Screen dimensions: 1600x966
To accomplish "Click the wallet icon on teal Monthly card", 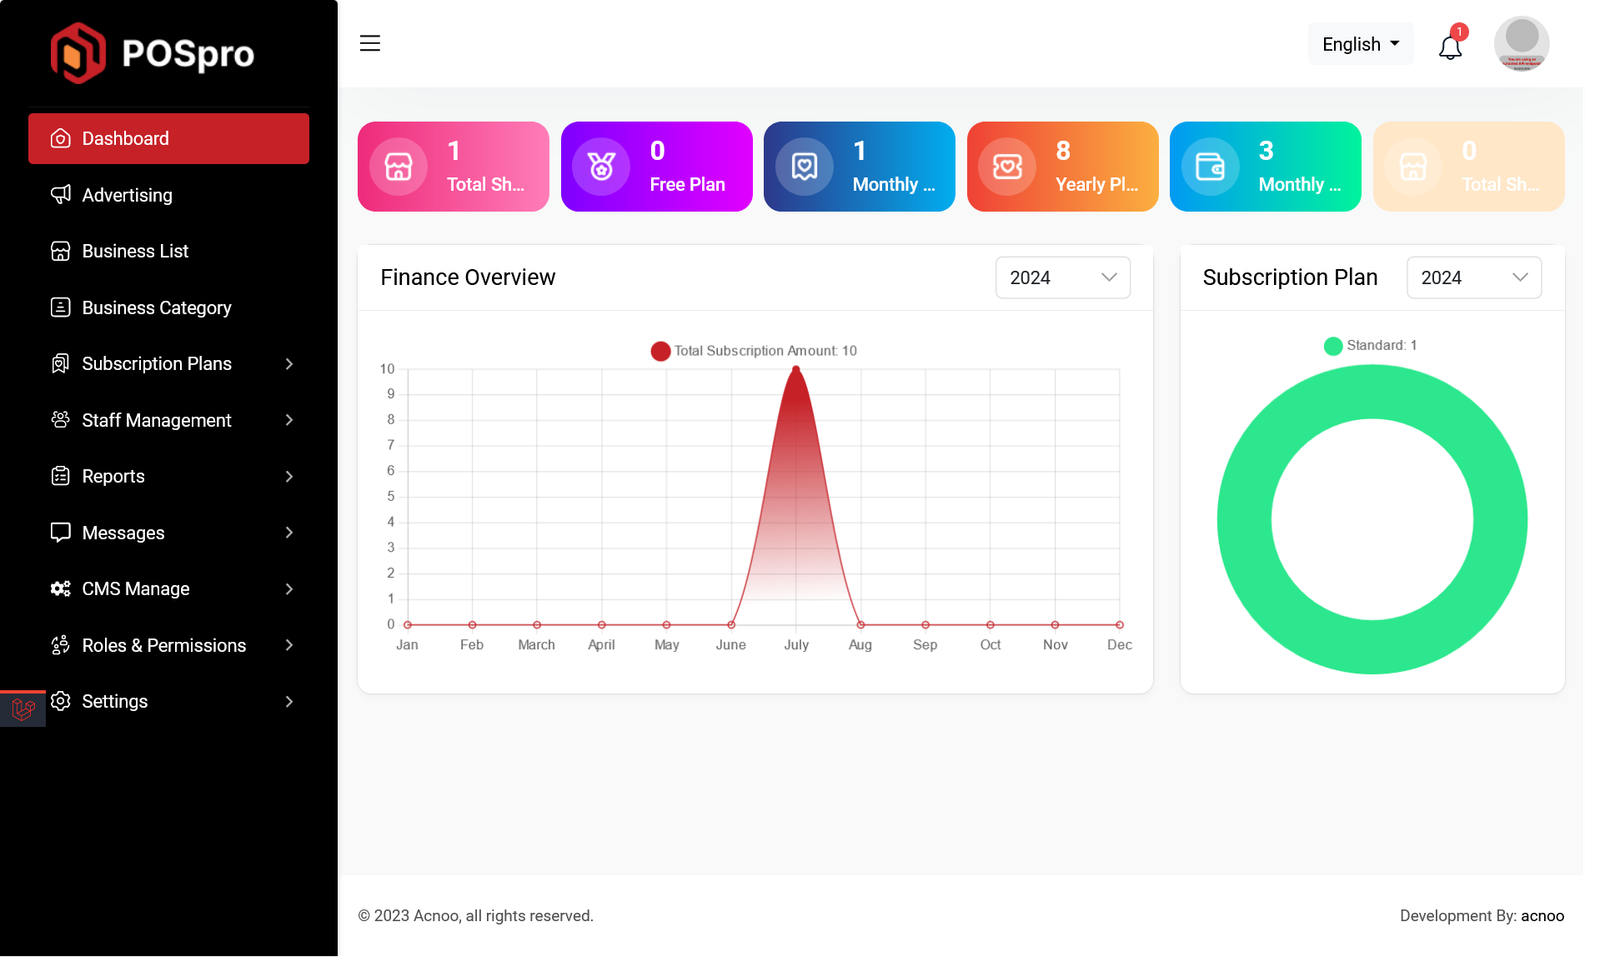I will coord(1210,166).
